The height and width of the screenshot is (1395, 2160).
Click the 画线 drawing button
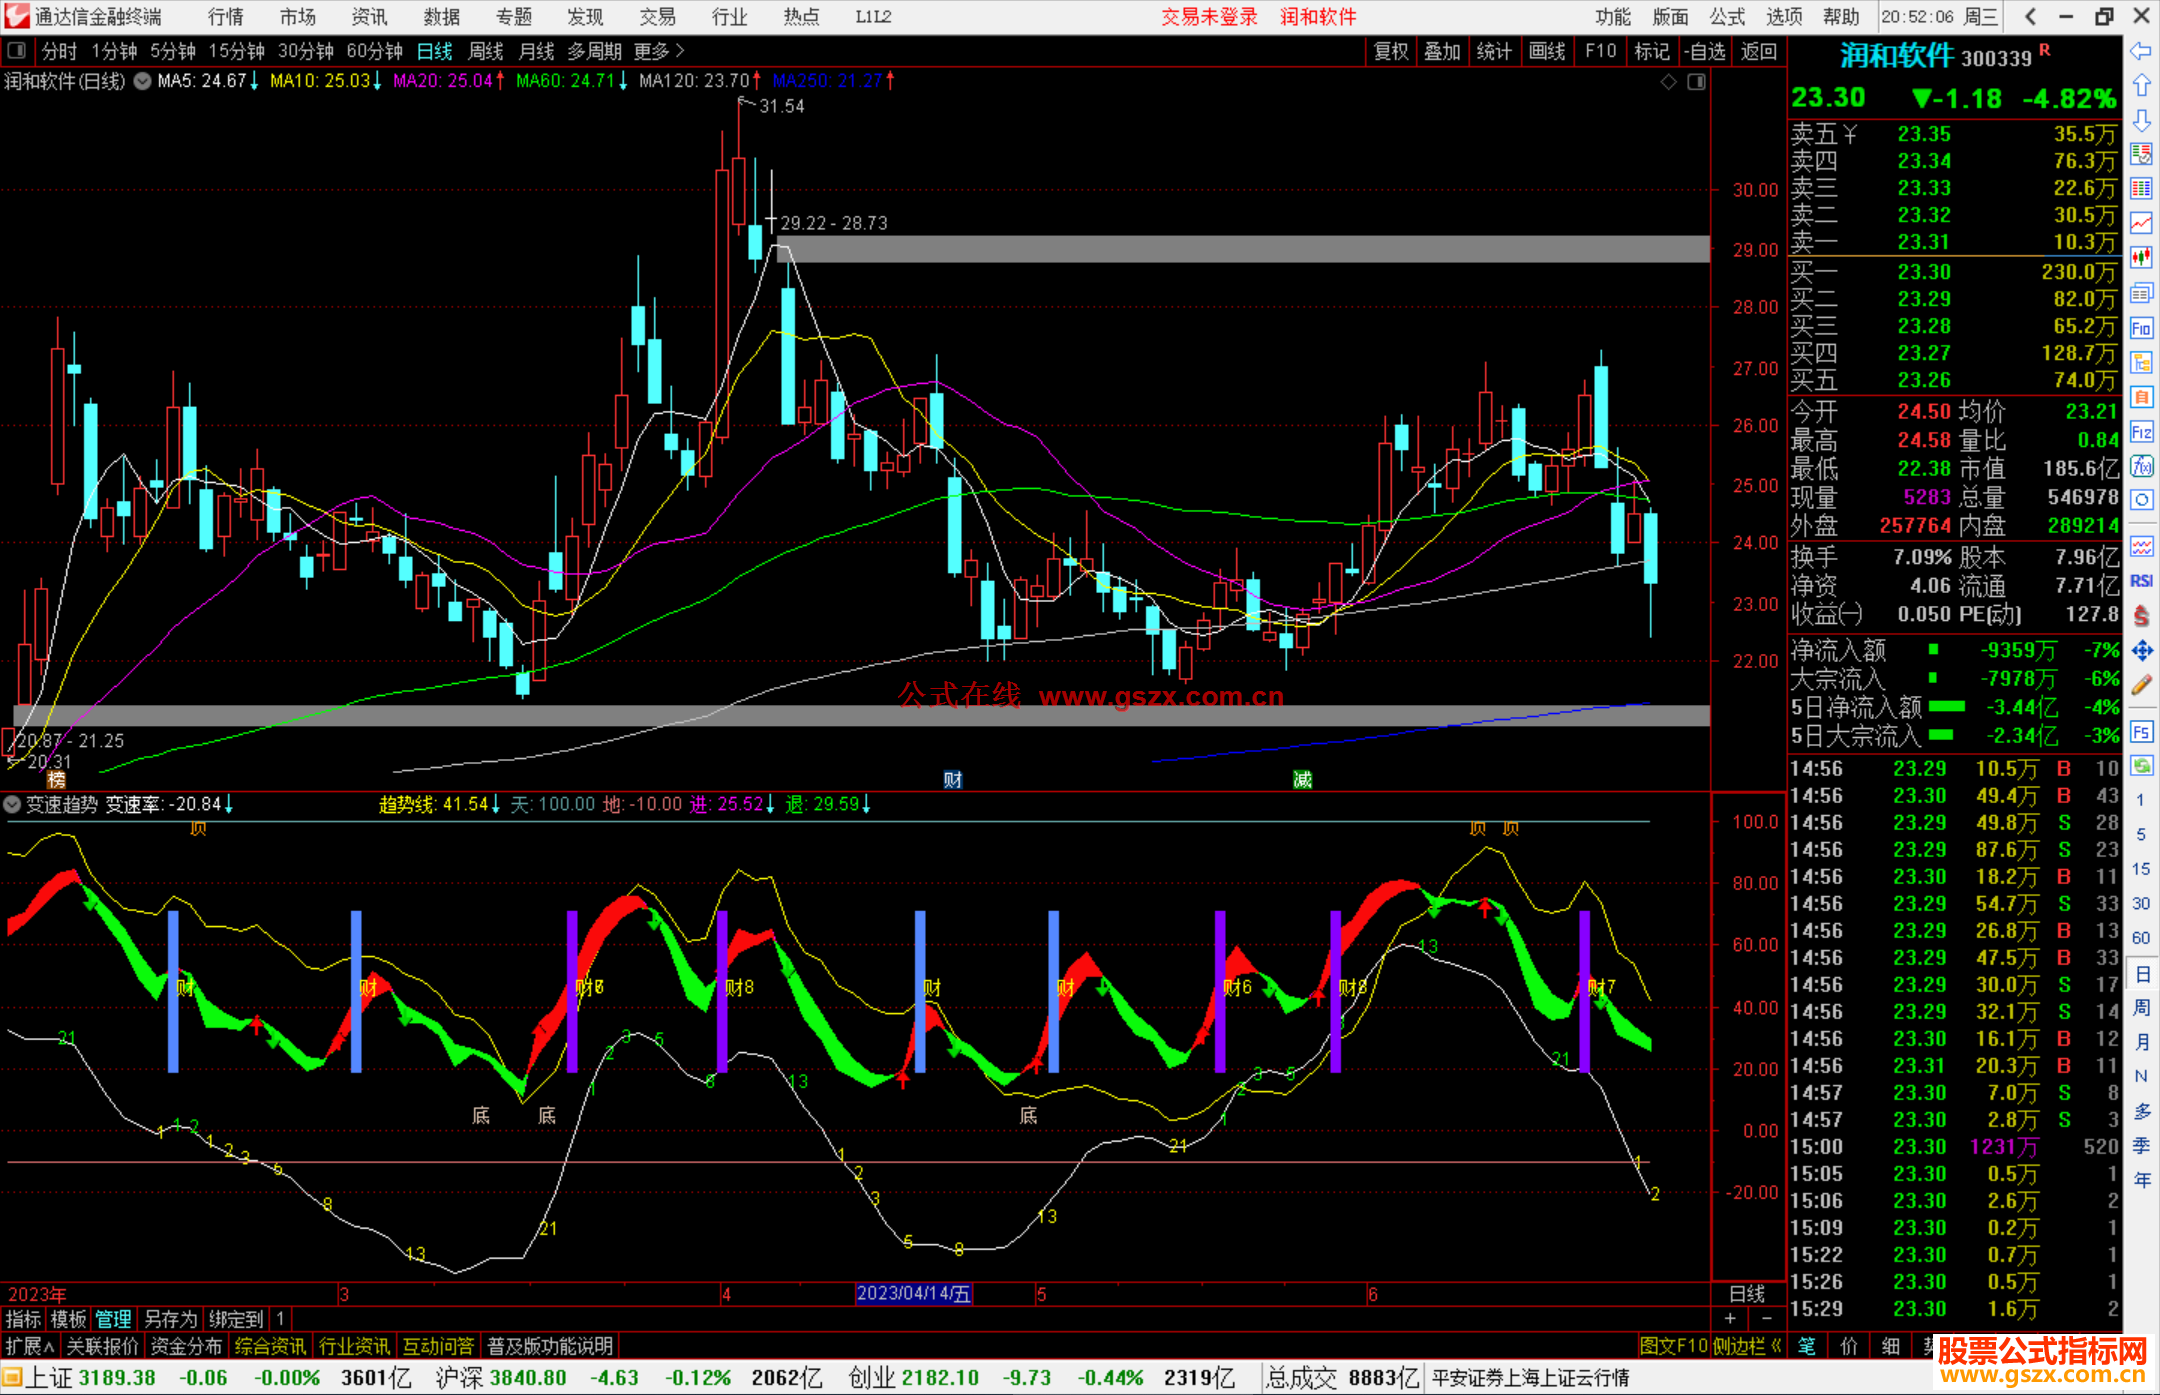coord(1547,51)
